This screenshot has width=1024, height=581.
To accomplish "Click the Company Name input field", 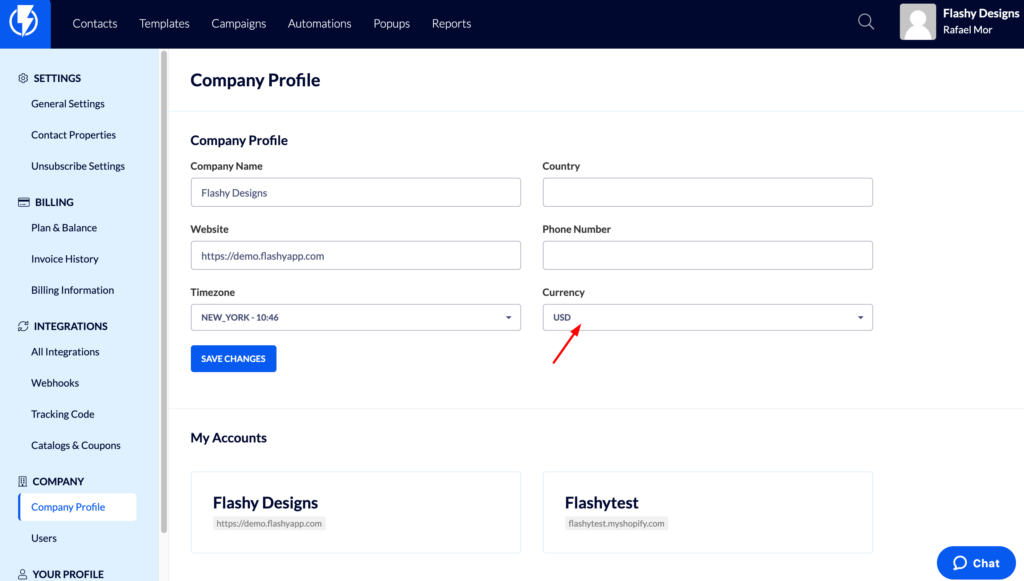I will pyautogui.click(x=355, y=193).
